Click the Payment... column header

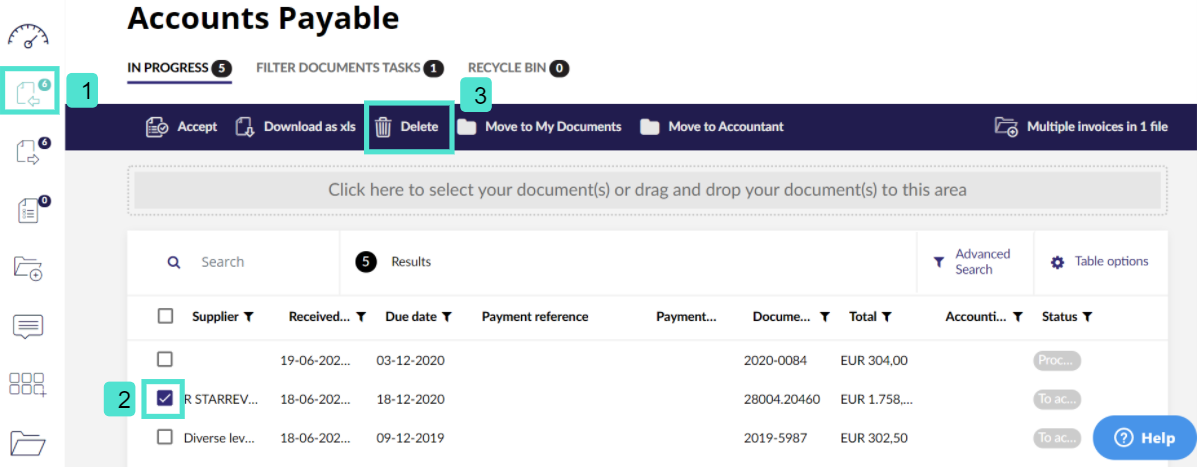tap(687, 317)
